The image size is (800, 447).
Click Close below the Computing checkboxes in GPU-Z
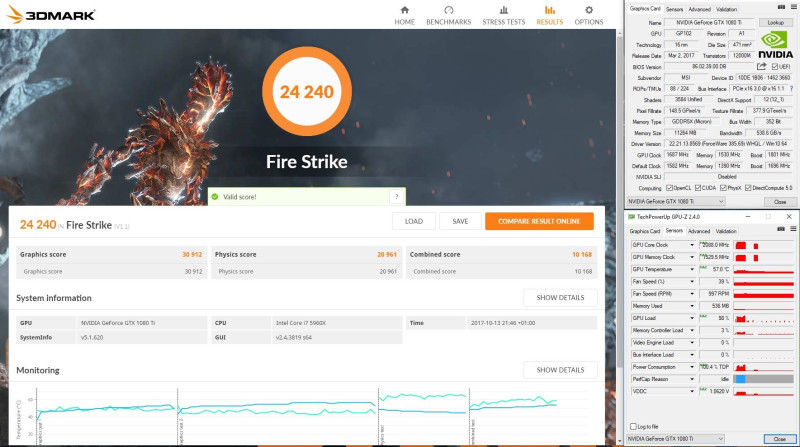click(780, 202)
